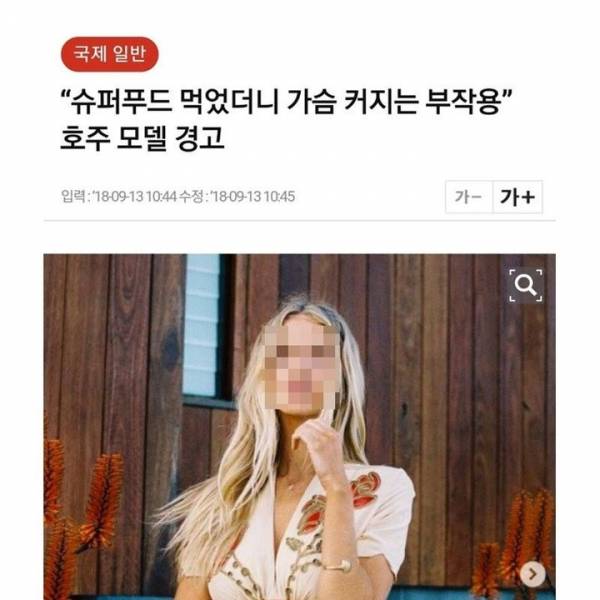Decrease font size with 가- button
The width and height of the screenshot is (600, 600).
tap(469, 197)
